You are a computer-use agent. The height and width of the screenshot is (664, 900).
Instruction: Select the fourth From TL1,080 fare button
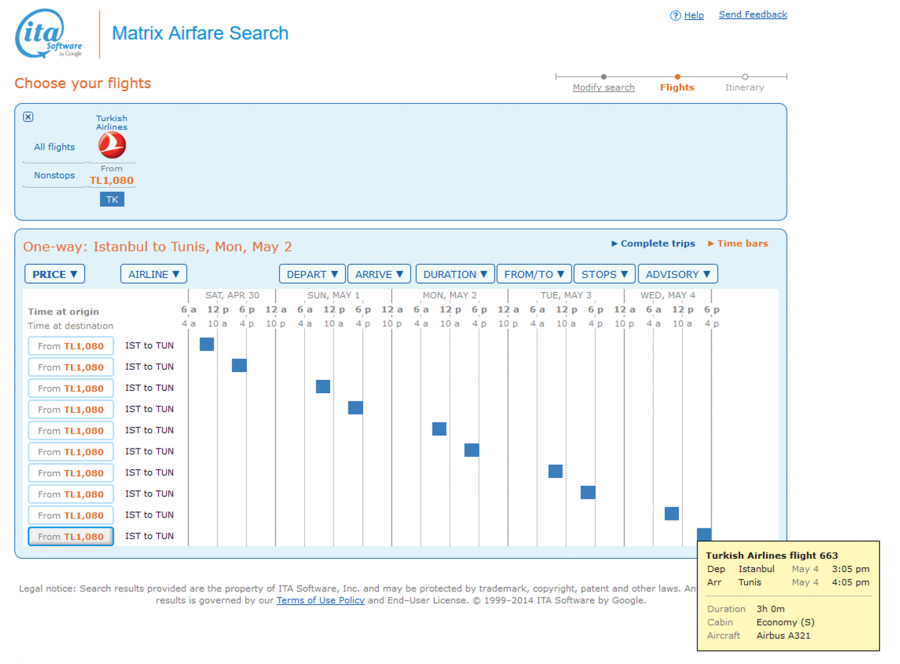click(x=71, y=410)
